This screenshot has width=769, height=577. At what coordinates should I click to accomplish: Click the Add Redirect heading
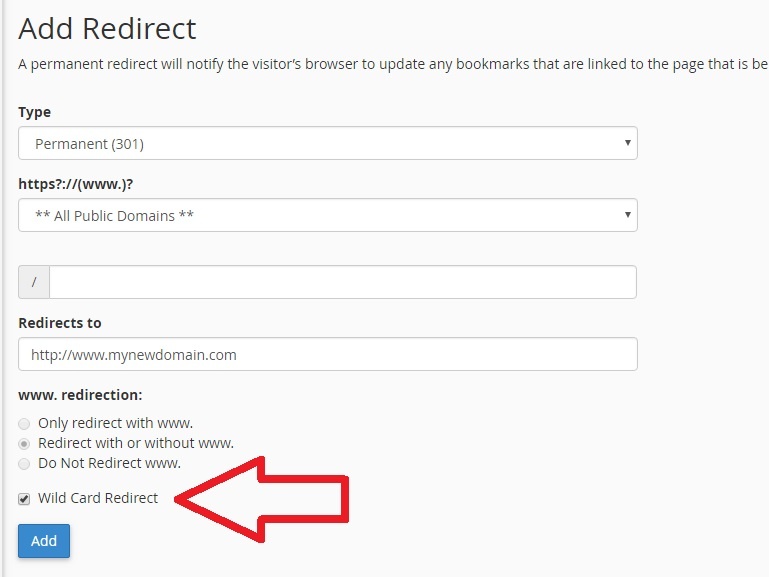click(x=107, y=28)
